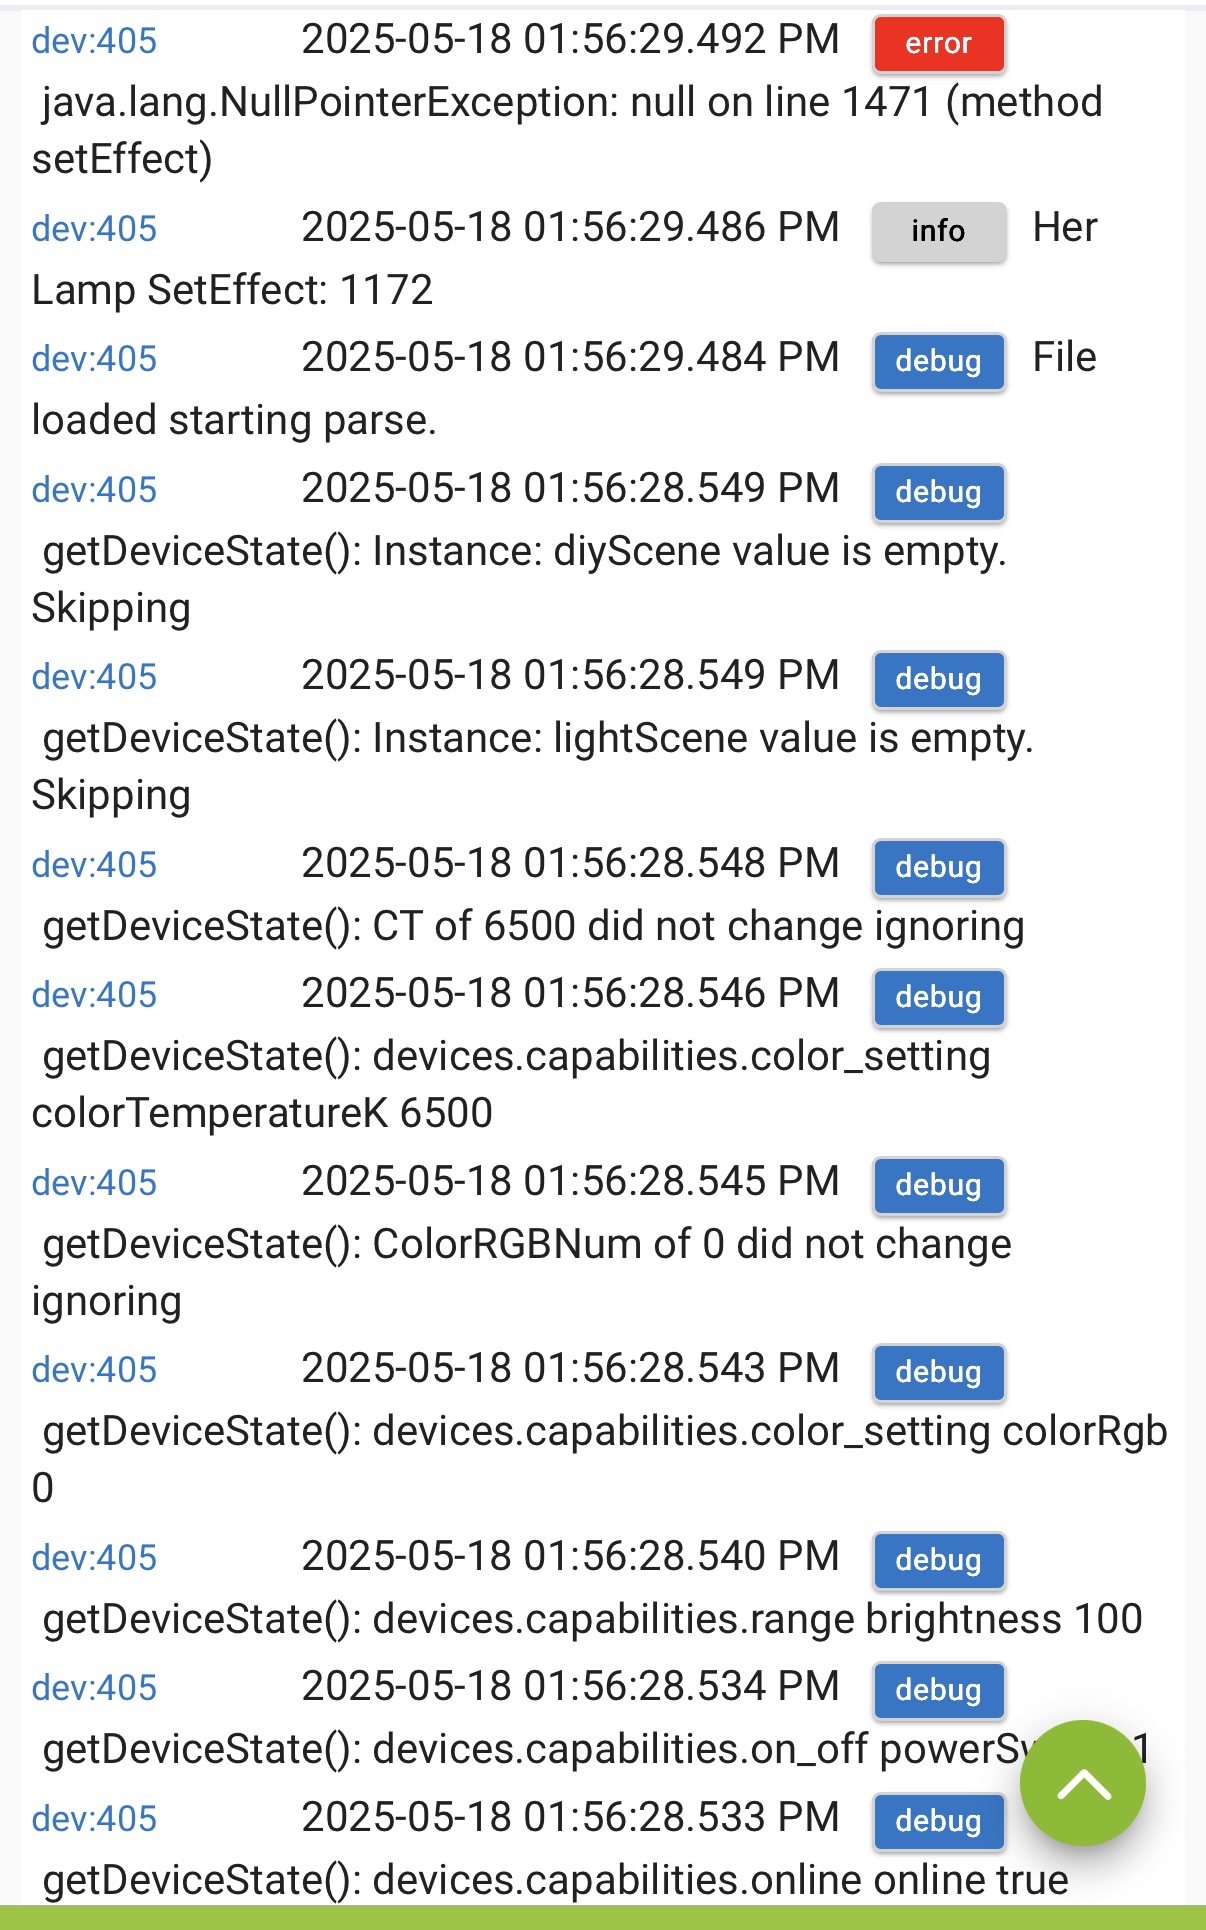Click debug badge at 01:56:28.545 PM
The height and width of the screenshot is (1930, 1206).
tap(938, 1186)
